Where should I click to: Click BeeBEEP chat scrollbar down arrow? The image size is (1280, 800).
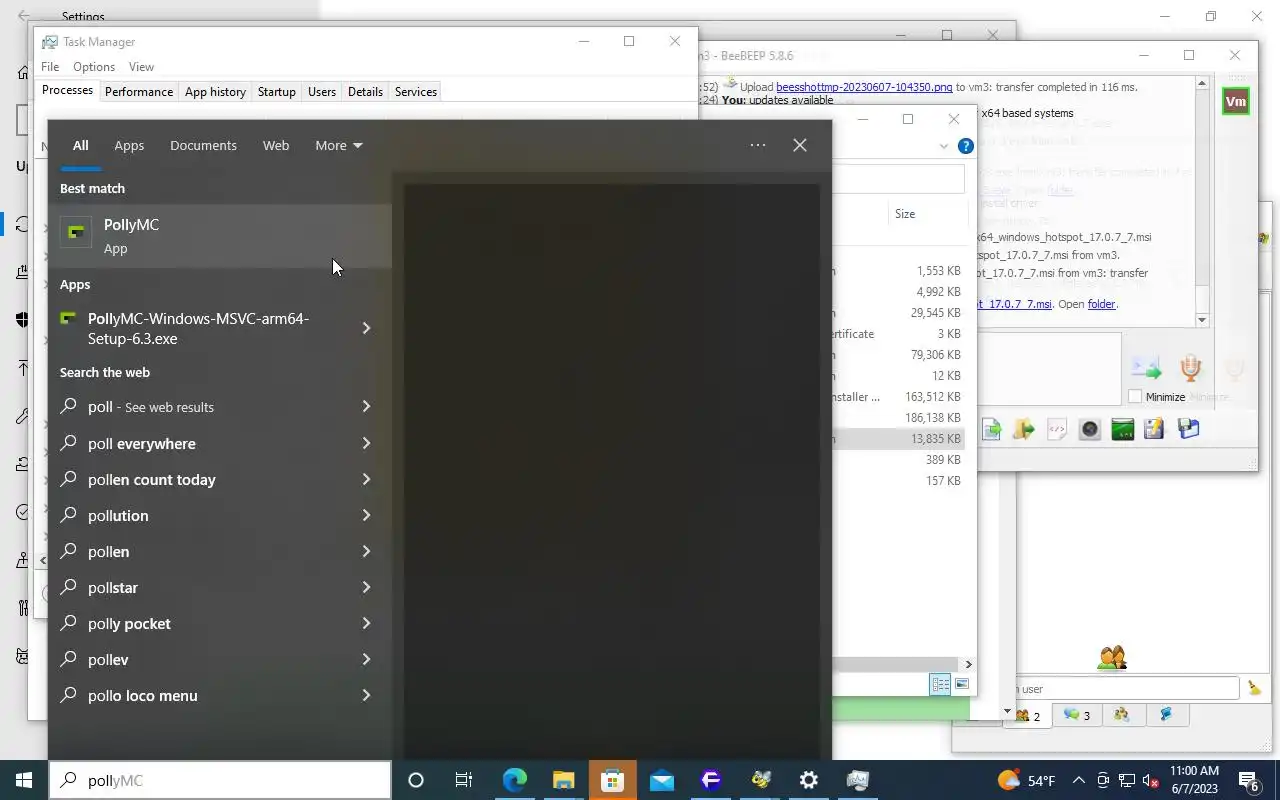1203,320
